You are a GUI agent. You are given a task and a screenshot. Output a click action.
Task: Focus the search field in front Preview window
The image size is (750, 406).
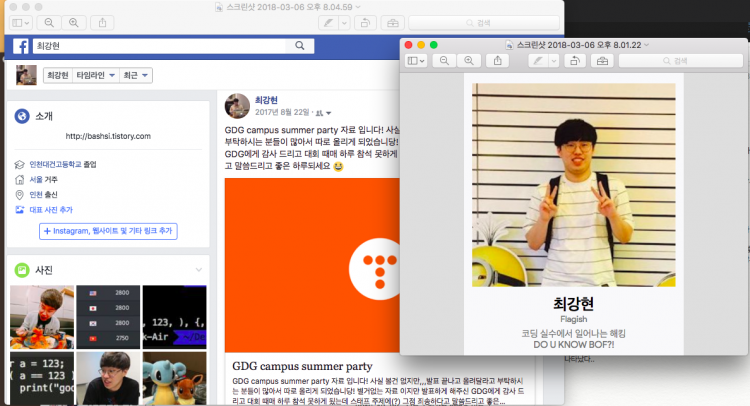[x=681, y=61]
